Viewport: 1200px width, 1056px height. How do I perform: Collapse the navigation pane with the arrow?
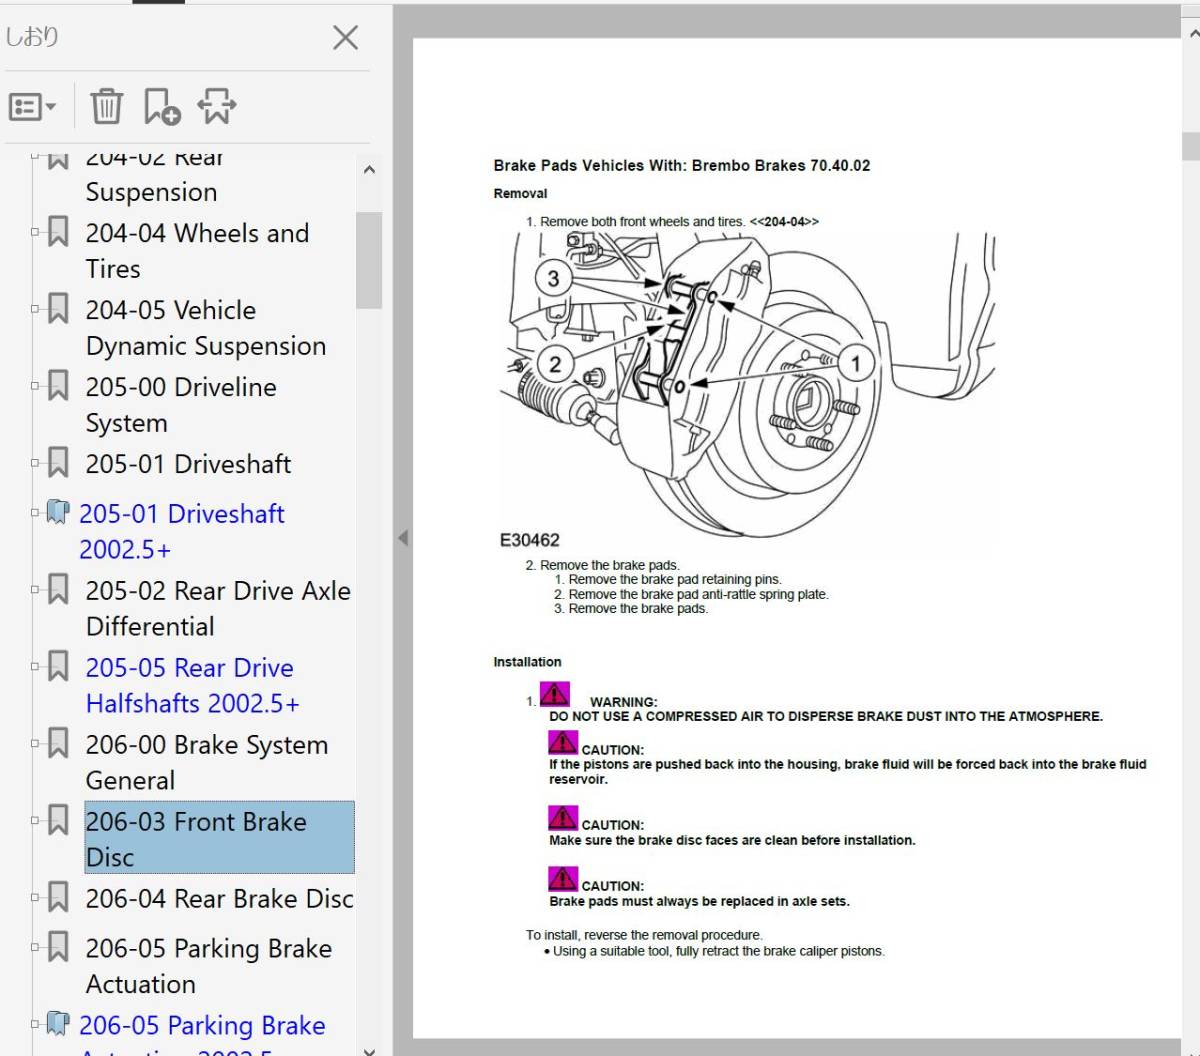[x=403, y=537]
